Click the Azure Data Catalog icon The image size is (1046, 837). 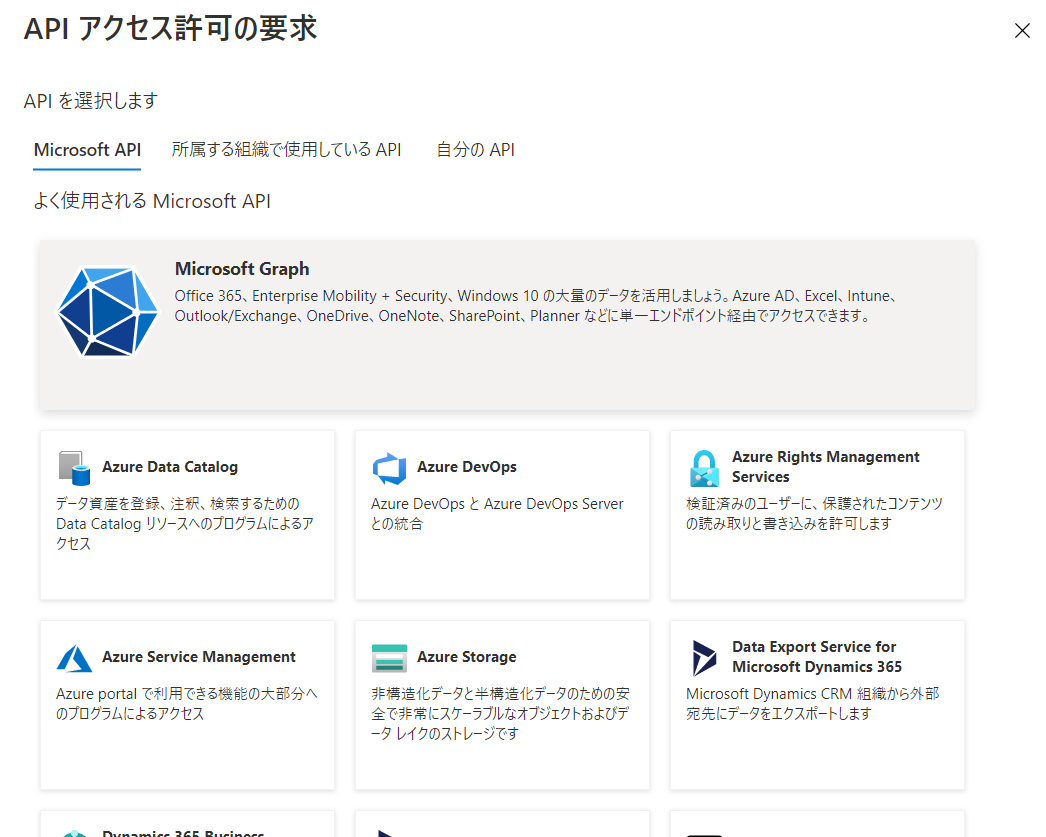pyautogui.click(x=74, y=468)
